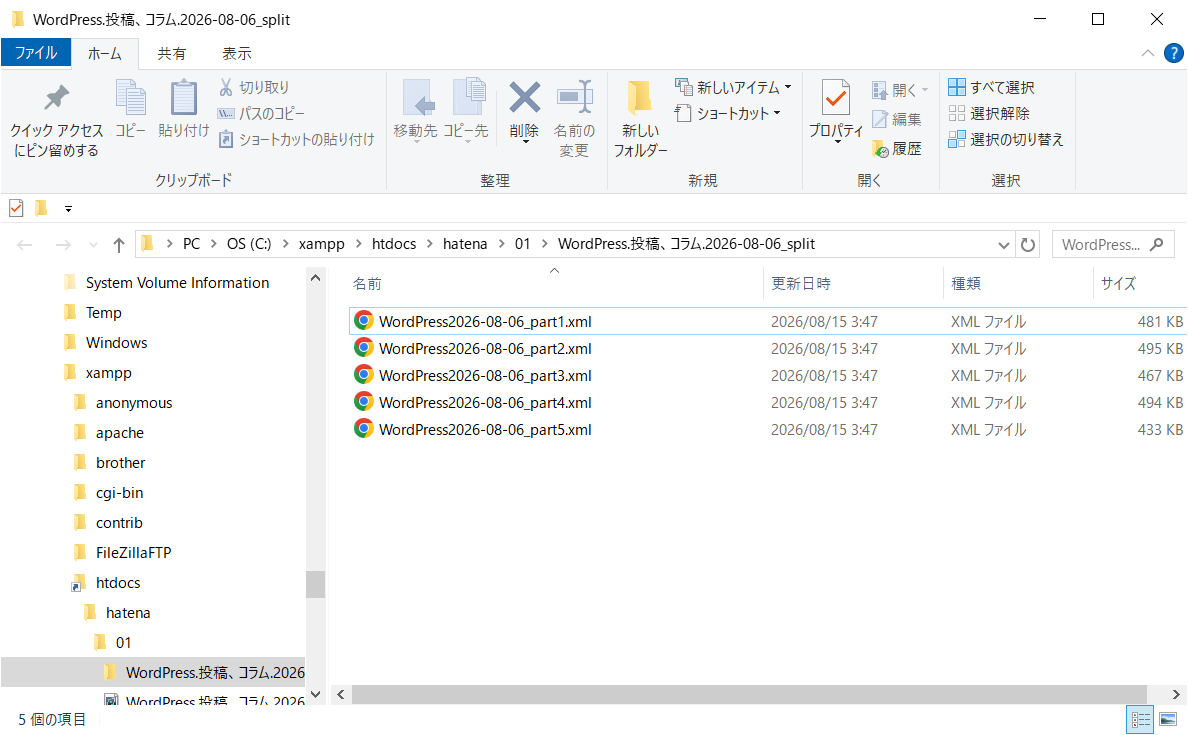Switch to the 共有 ribbon tab
Viewport: 1188px width, 735px height.
coord(171,54)
